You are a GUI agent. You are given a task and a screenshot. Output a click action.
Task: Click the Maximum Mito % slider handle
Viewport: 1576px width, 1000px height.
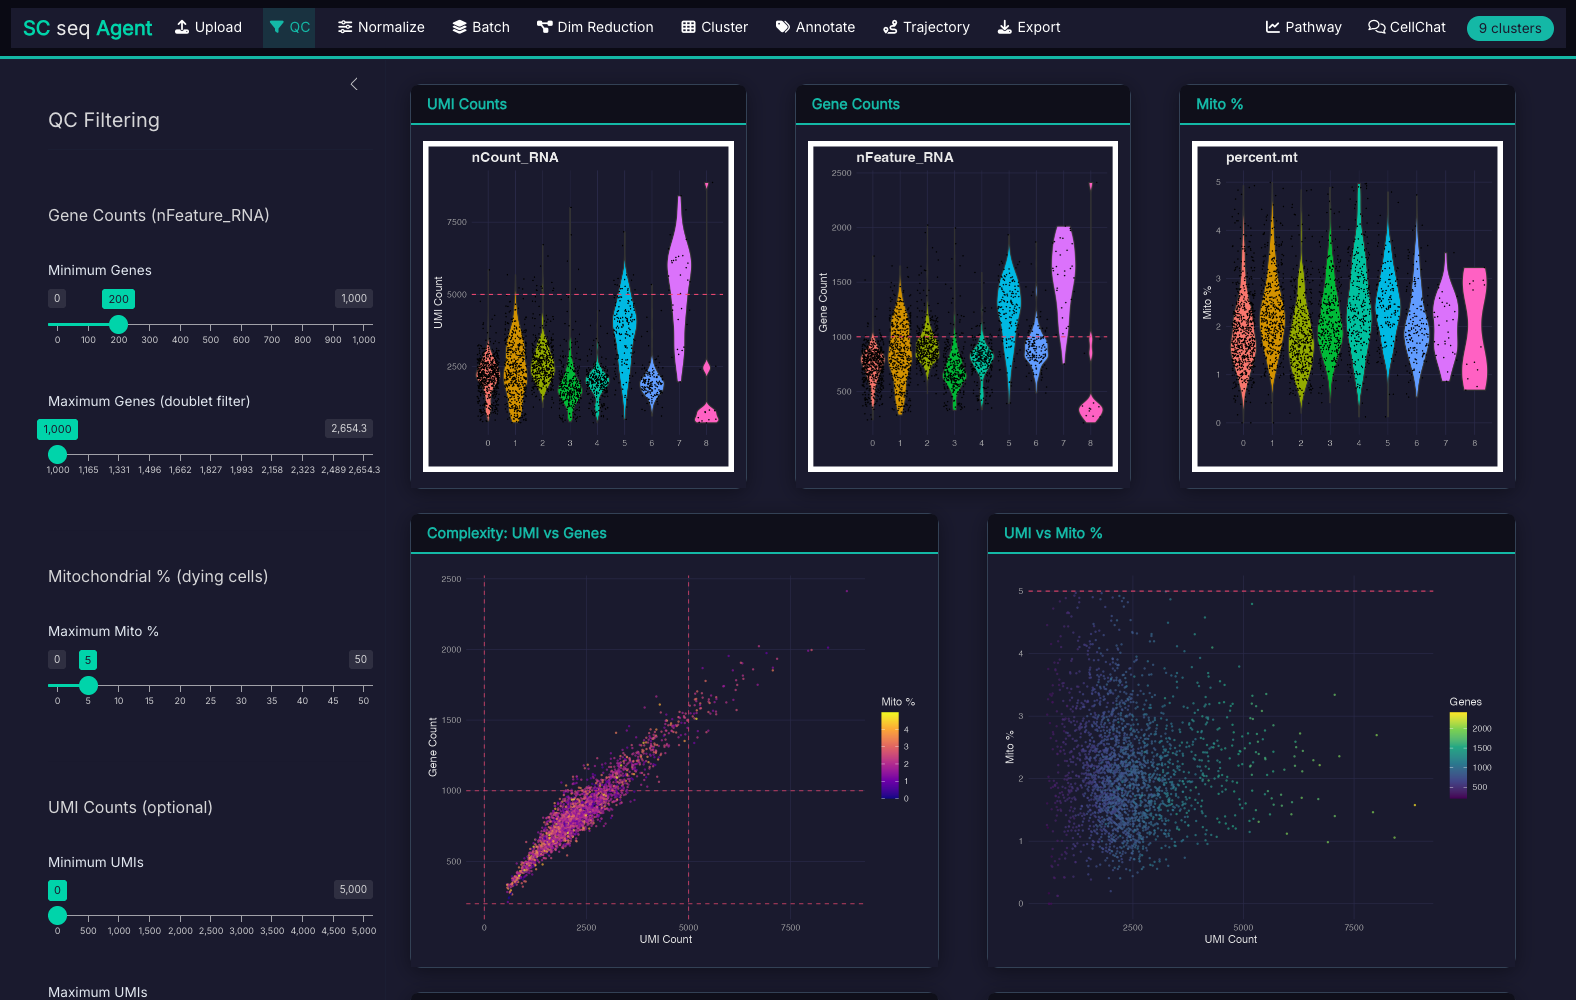88,685
